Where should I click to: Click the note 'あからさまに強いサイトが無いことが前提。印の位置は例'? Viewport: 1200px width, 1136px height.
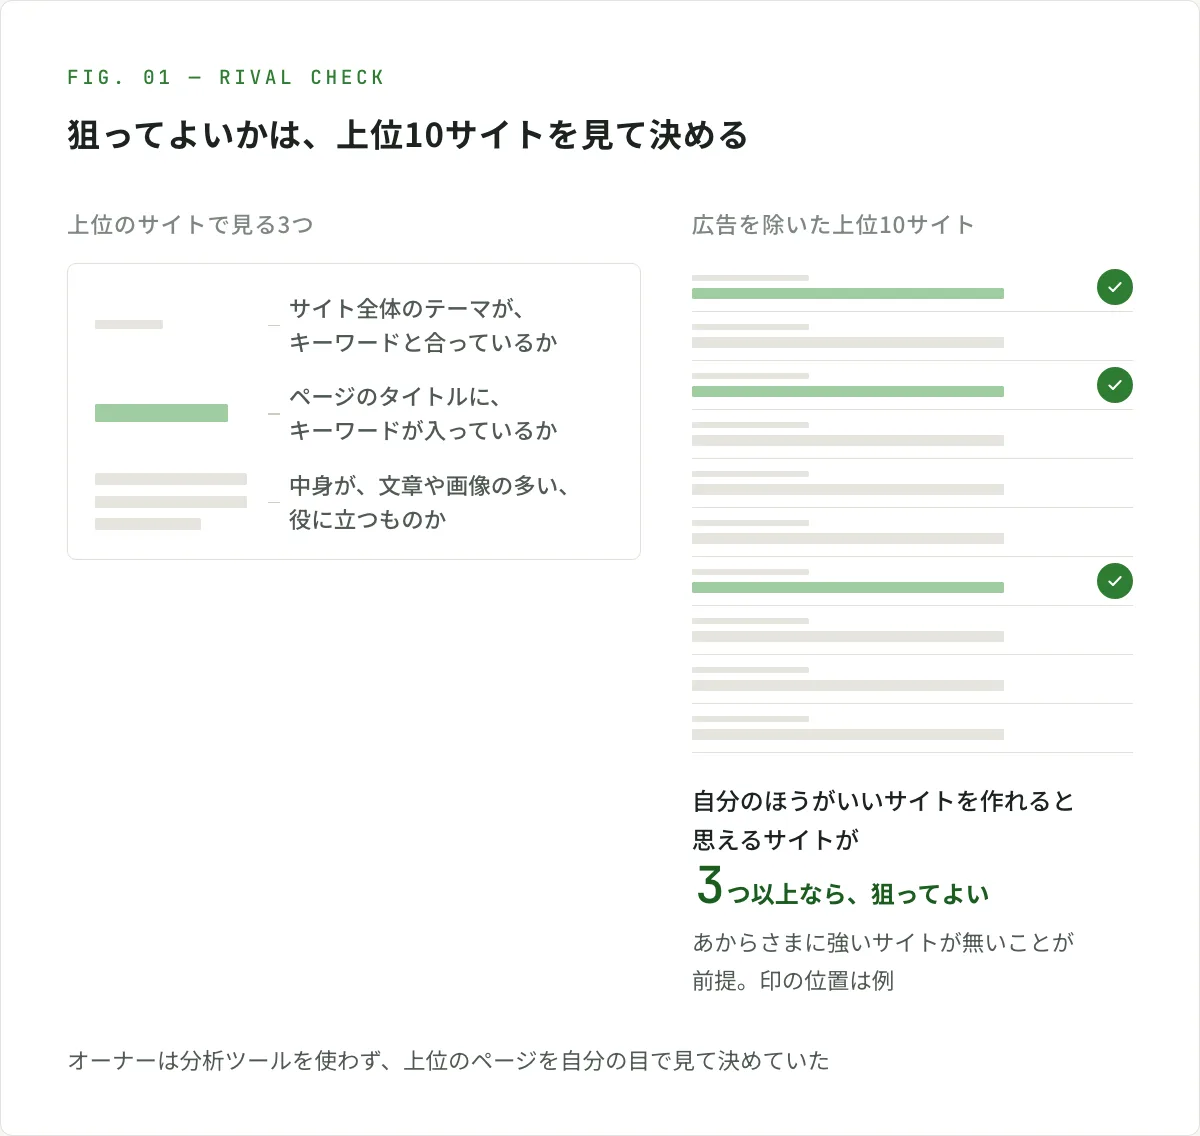(883, 961)
